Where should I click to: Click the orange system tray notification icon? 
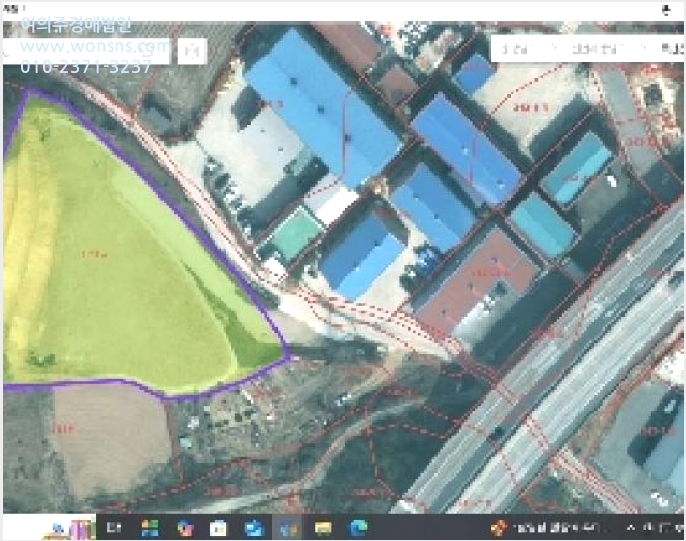(497, 528)
